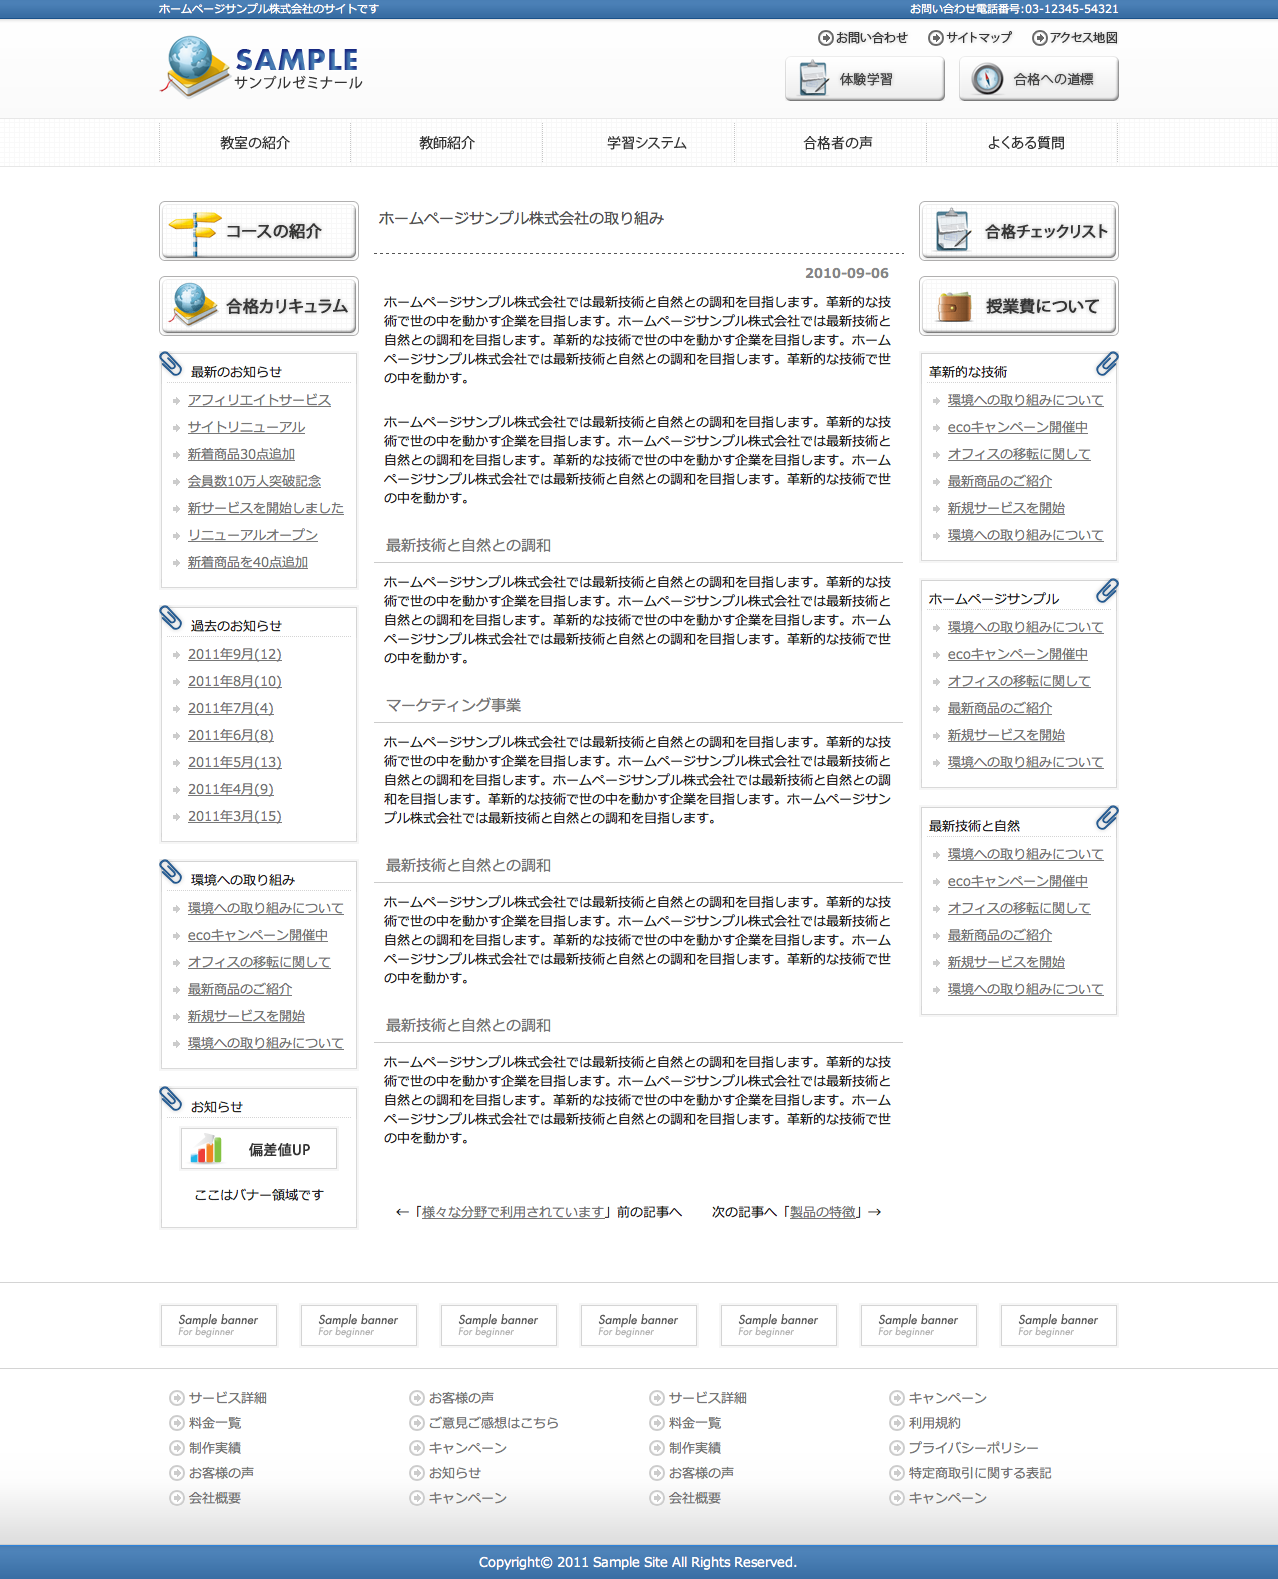Click the article date 2010-09-06
Image resolution: width=1278 pixels, height=1579 pixels.
click(847, 273)
